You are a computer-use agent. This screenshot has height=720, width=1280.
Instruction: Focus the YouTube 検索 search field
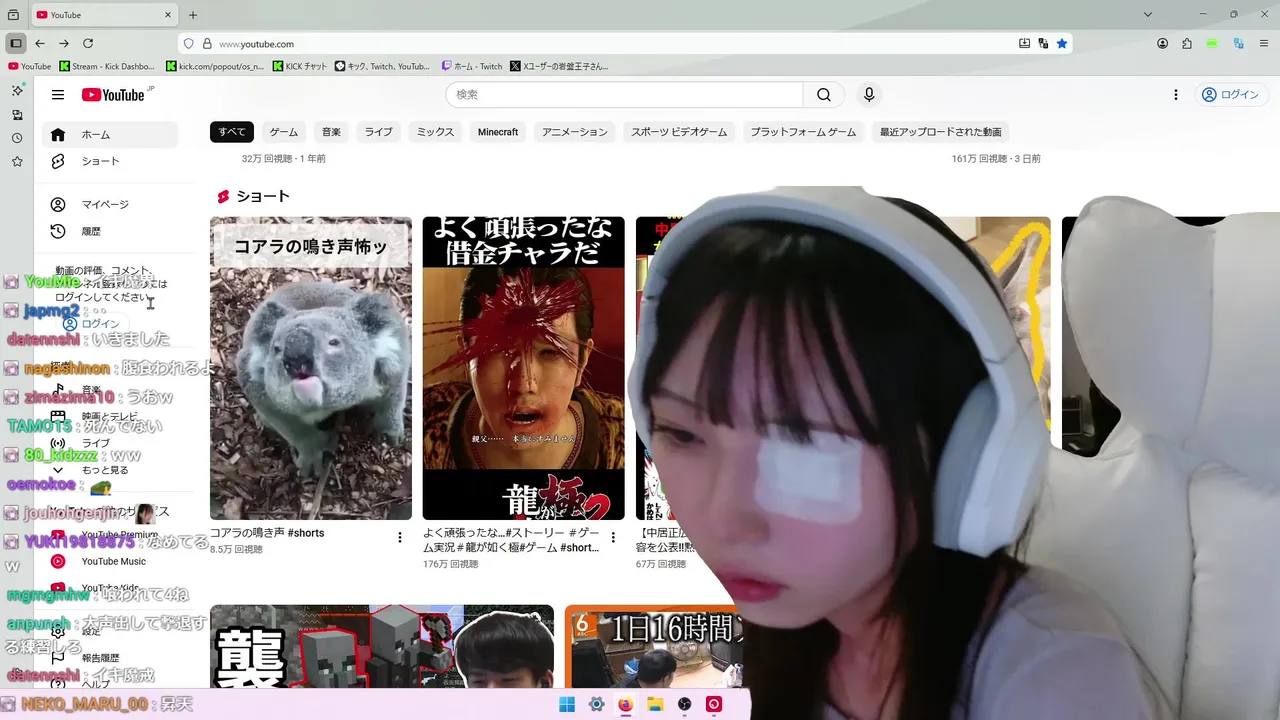(624, 95)
